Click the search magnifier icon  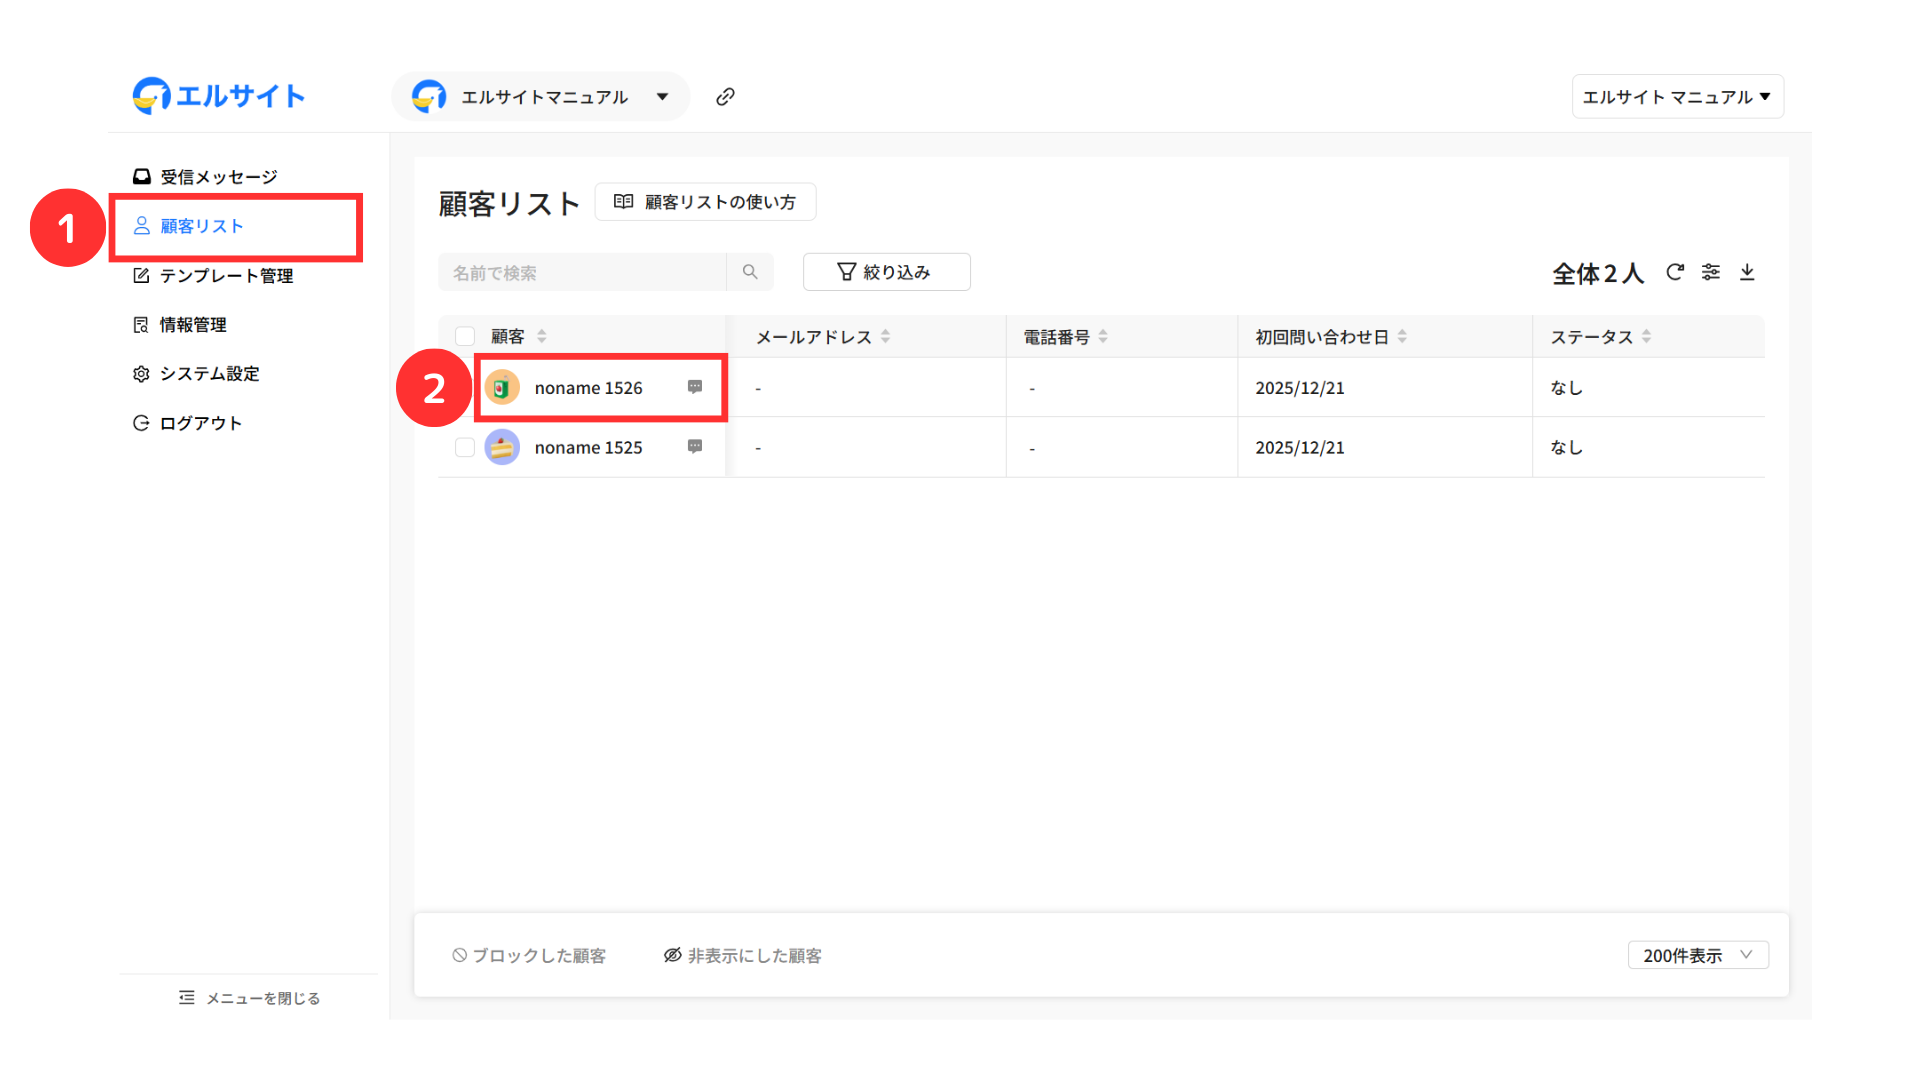tap(750, 272)
